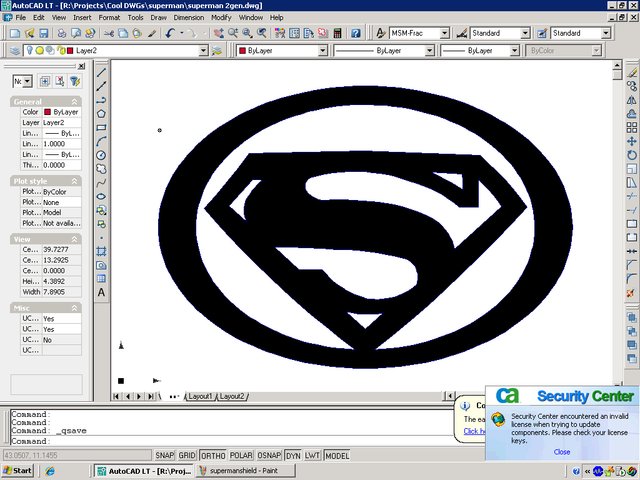This screenshot has height=480, width=640.
Task: Open the ByLayer color control dropdown
Action: (323, 51)
